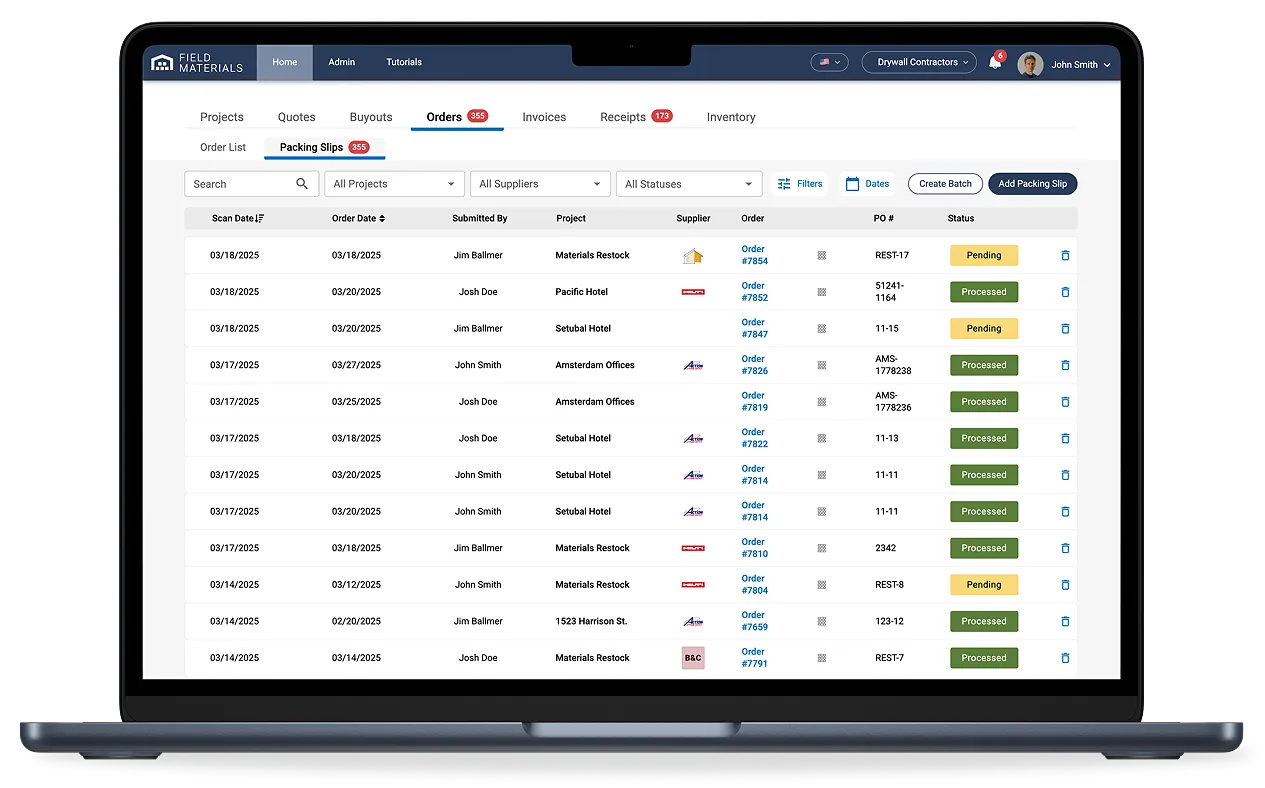Open the Order #7791 link
1265x788 pixels.
click(x=754, y=658)
